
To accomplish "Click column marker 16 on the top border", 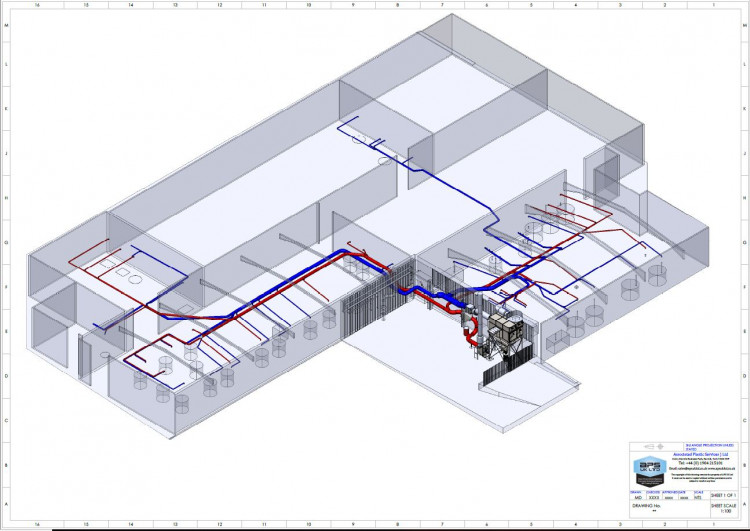I will [39, 5].
